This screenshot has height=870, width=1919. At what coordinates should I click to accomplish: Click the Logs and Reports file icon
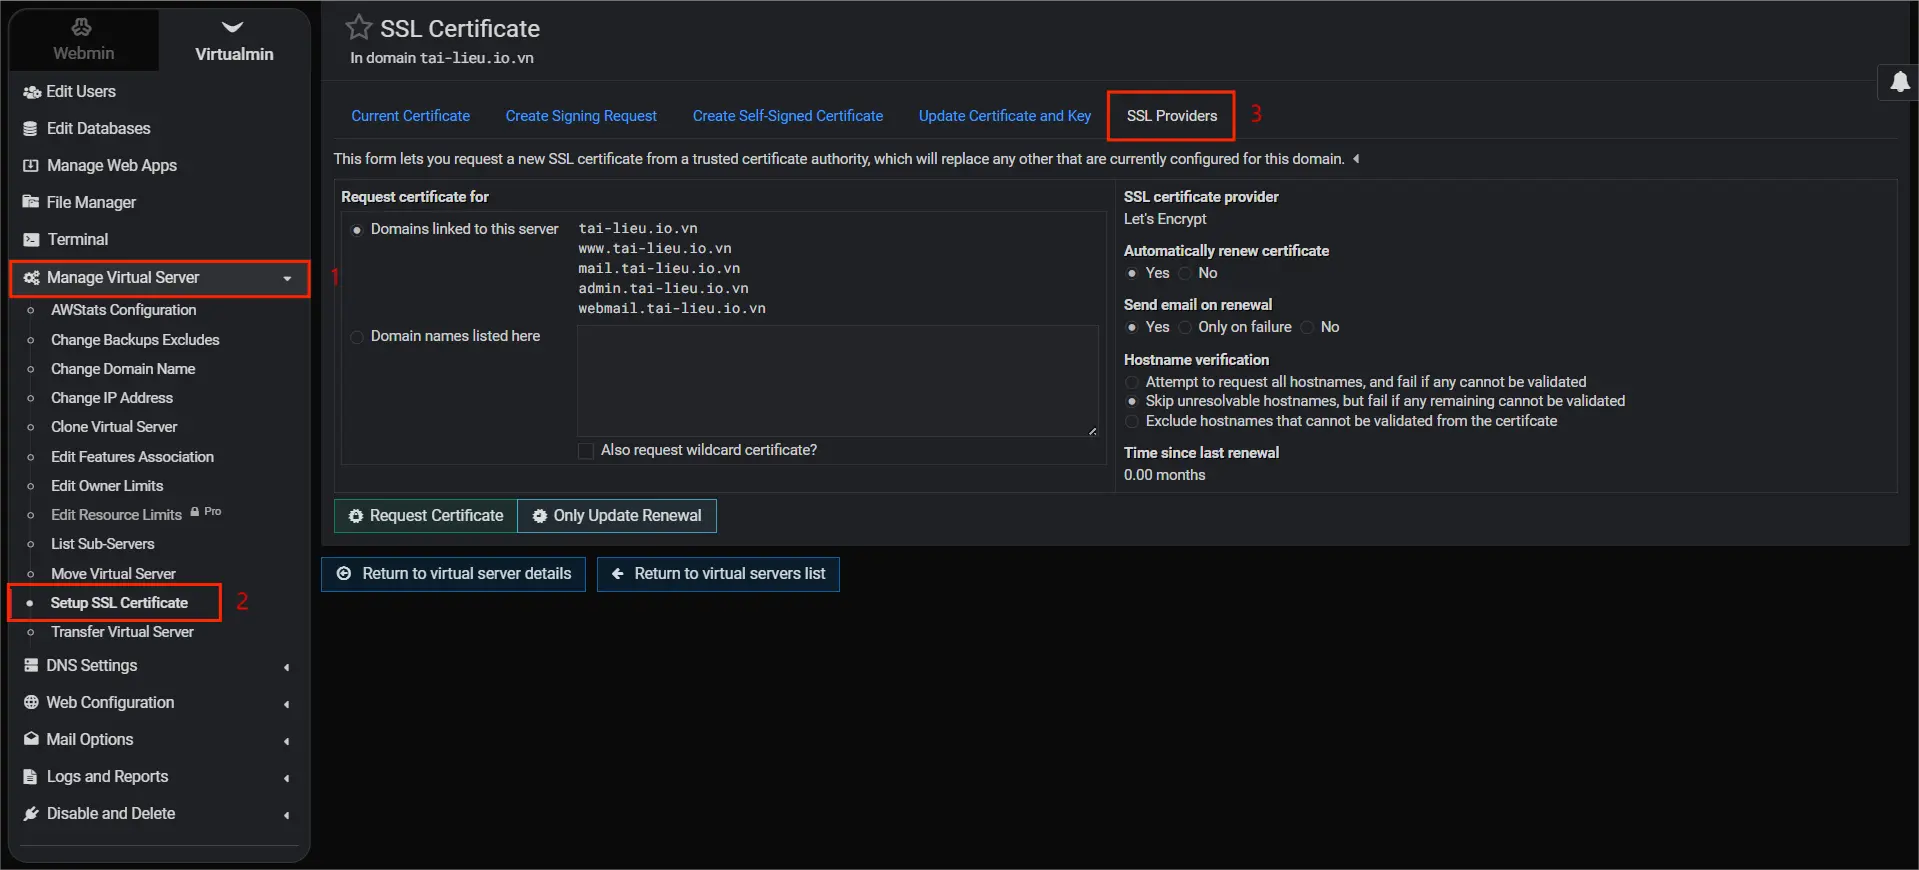pyautogui.click(x=30, y=777)
